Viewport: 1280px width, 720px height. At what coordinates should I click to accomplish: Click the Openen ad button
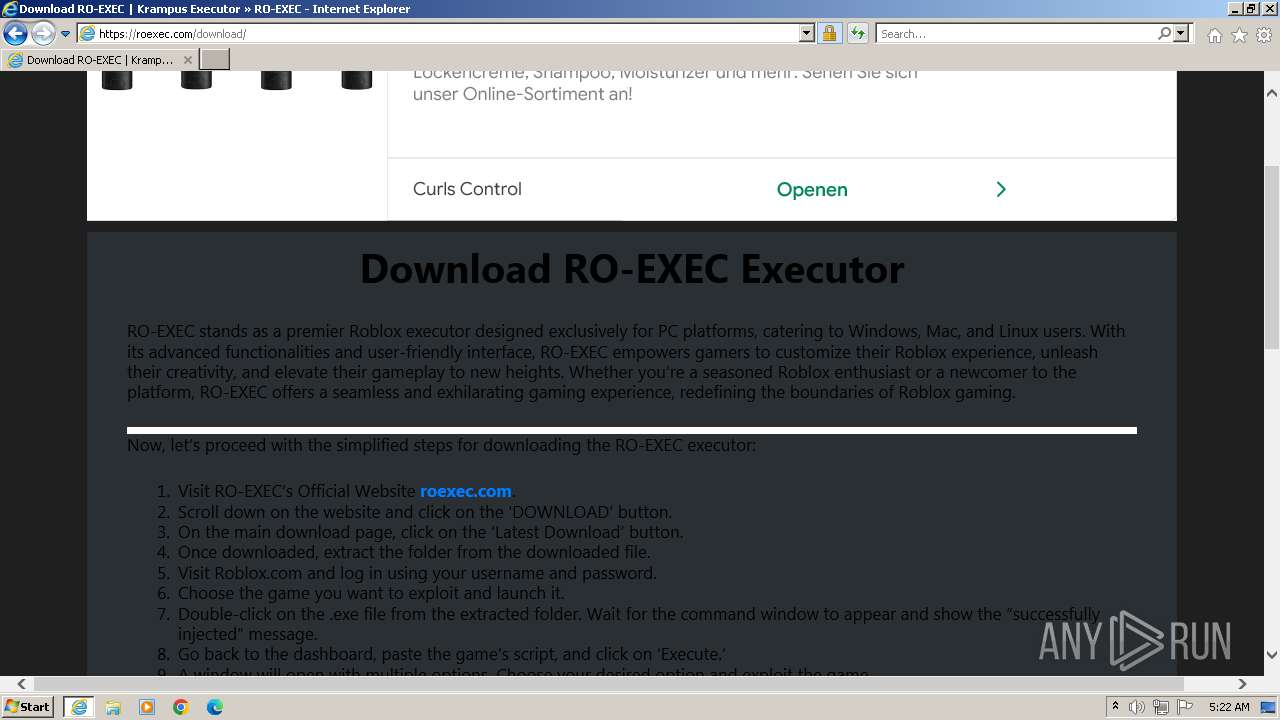tap(812, 189)
